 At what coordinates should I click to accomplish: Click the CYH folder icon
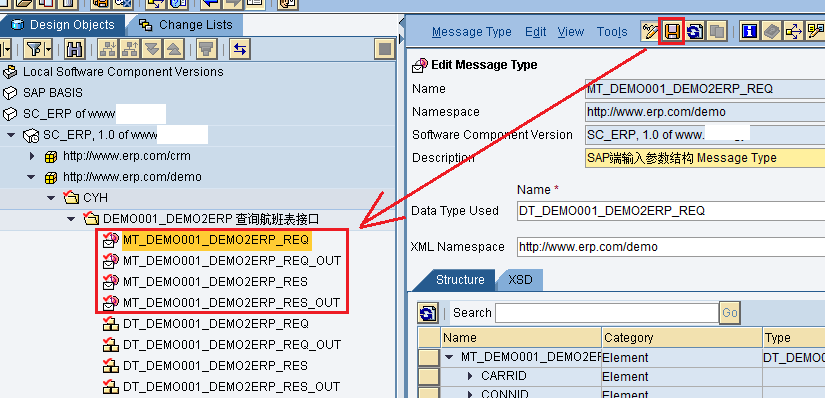coord(71,198)
